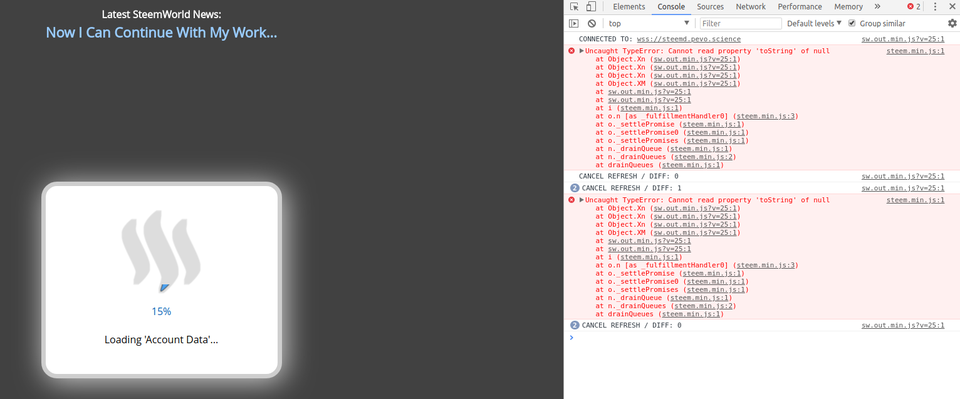Open DevTools three-dot customize menu

pyautogui.click(x=935, y=7)
